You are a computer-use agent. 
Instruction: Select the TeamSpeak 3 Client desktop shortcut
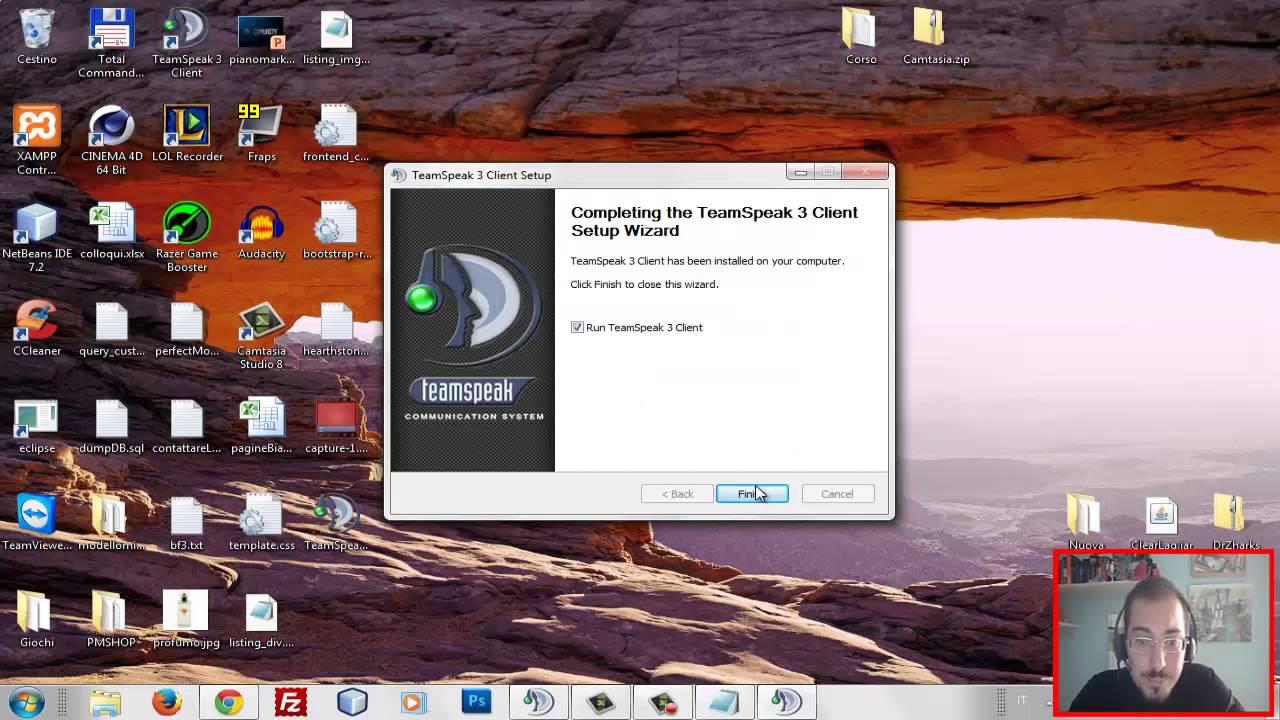click(x=186, y=44)
